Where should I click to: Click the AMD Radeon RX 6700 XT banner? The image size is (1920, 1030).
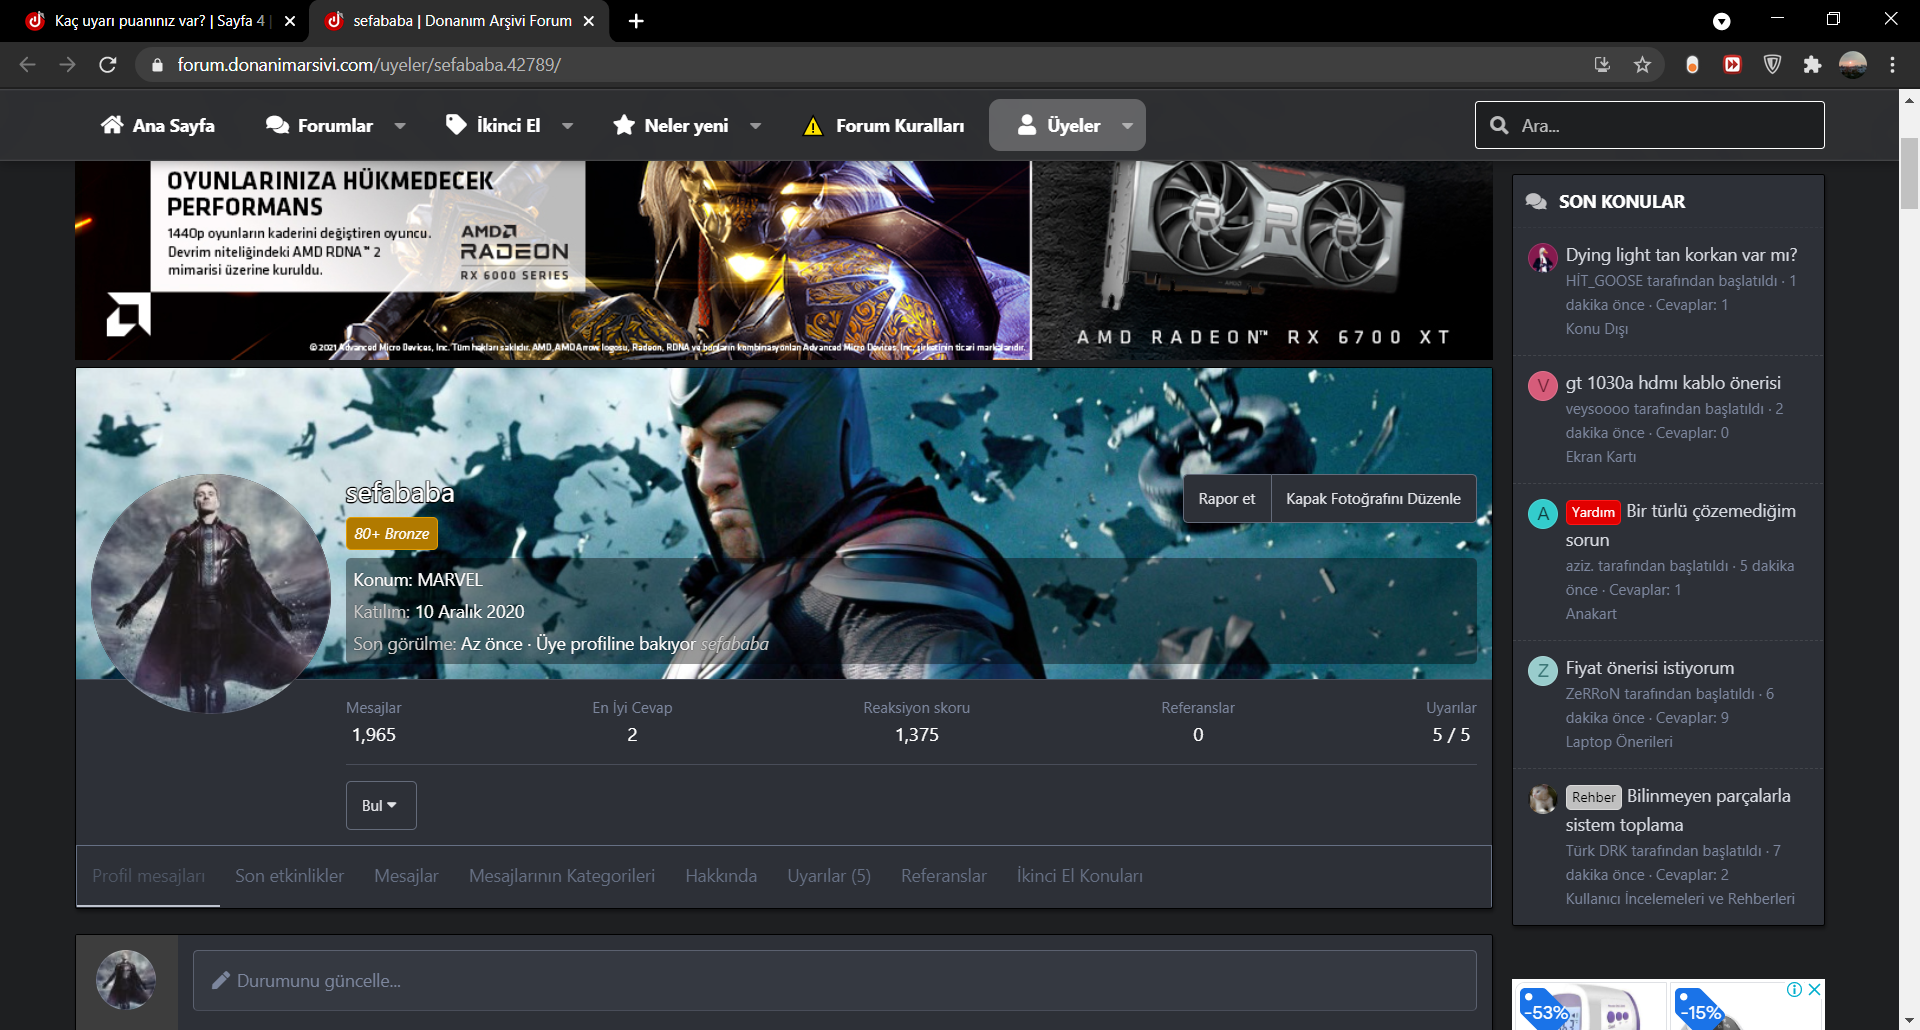tap(784, 260)
